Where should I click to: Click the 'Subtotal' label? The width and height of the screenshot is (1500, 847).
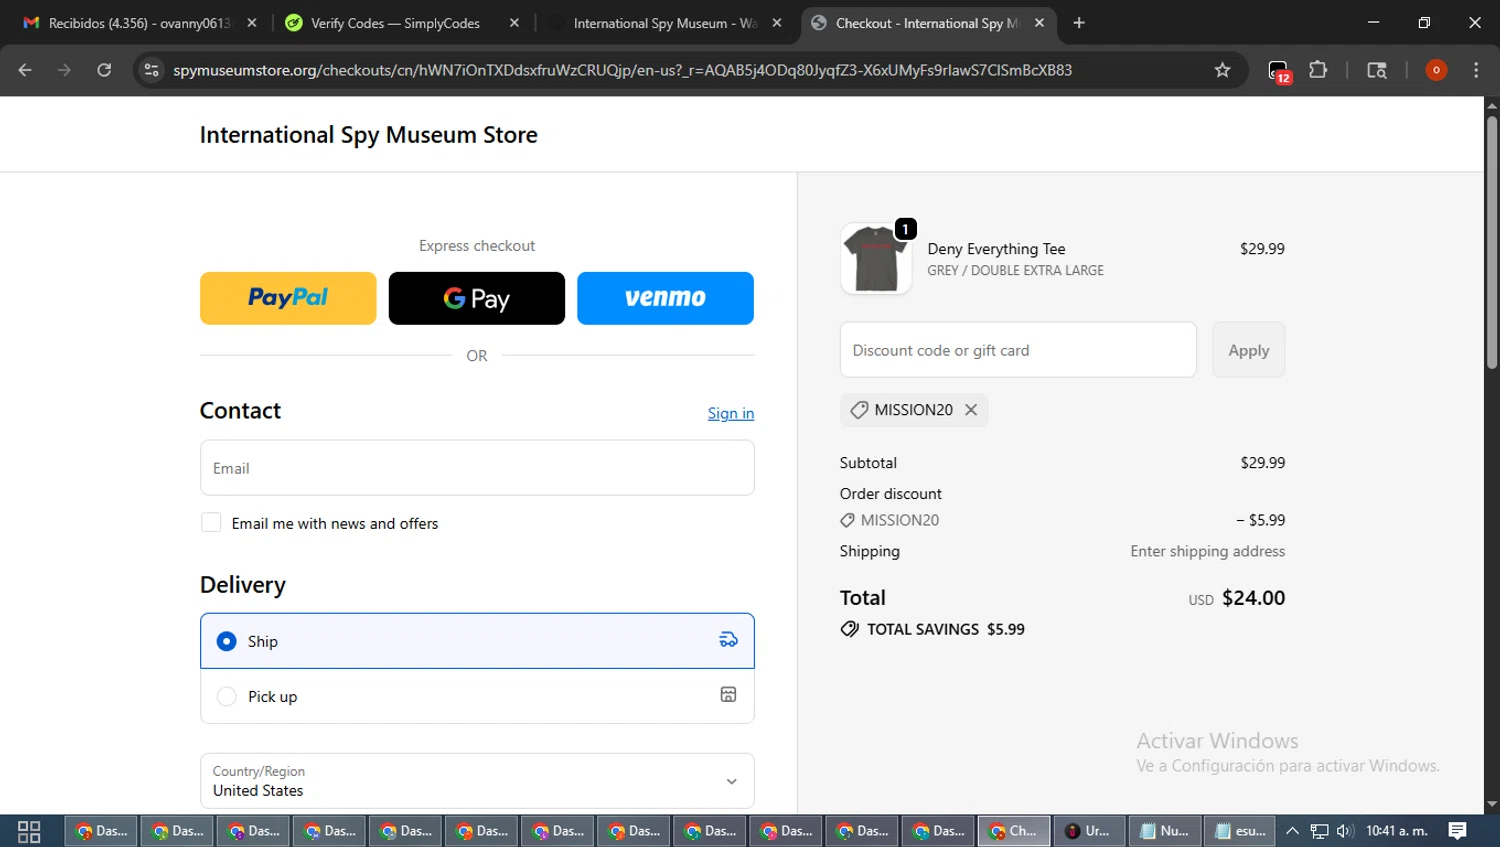(x=868, y=463)
